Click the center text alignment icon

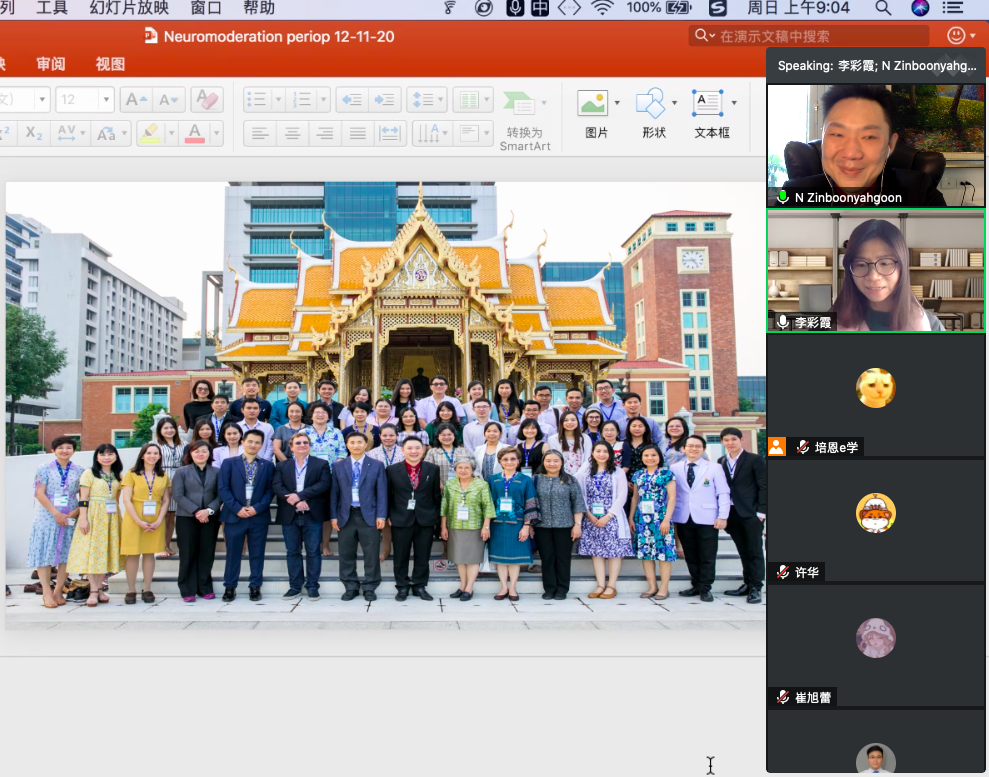(x=292, y=133)
